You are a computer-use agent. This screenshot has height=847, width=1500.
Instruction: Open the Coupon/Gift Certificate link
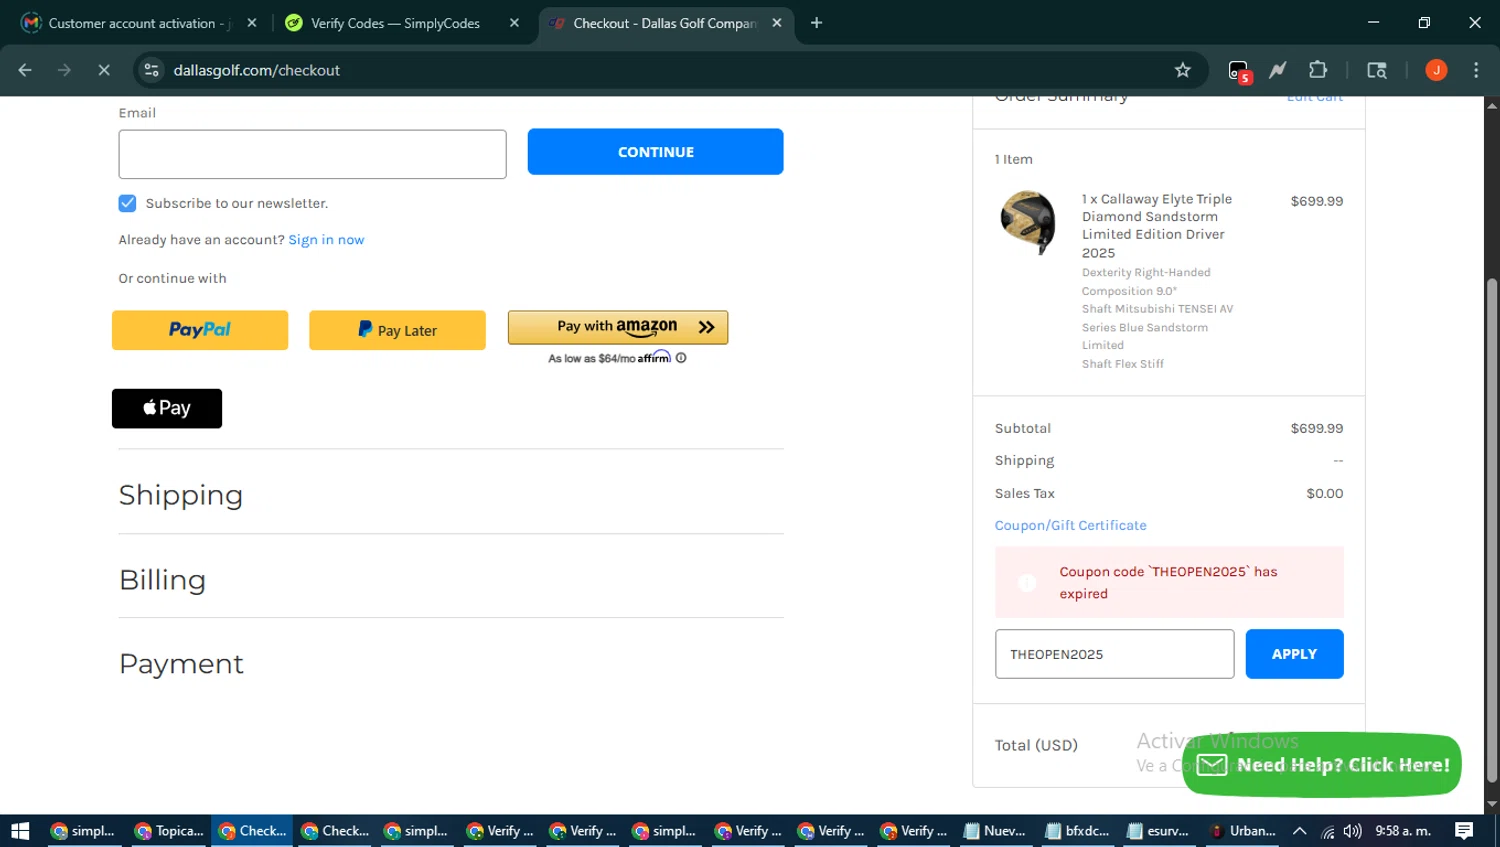point(1070,525)
